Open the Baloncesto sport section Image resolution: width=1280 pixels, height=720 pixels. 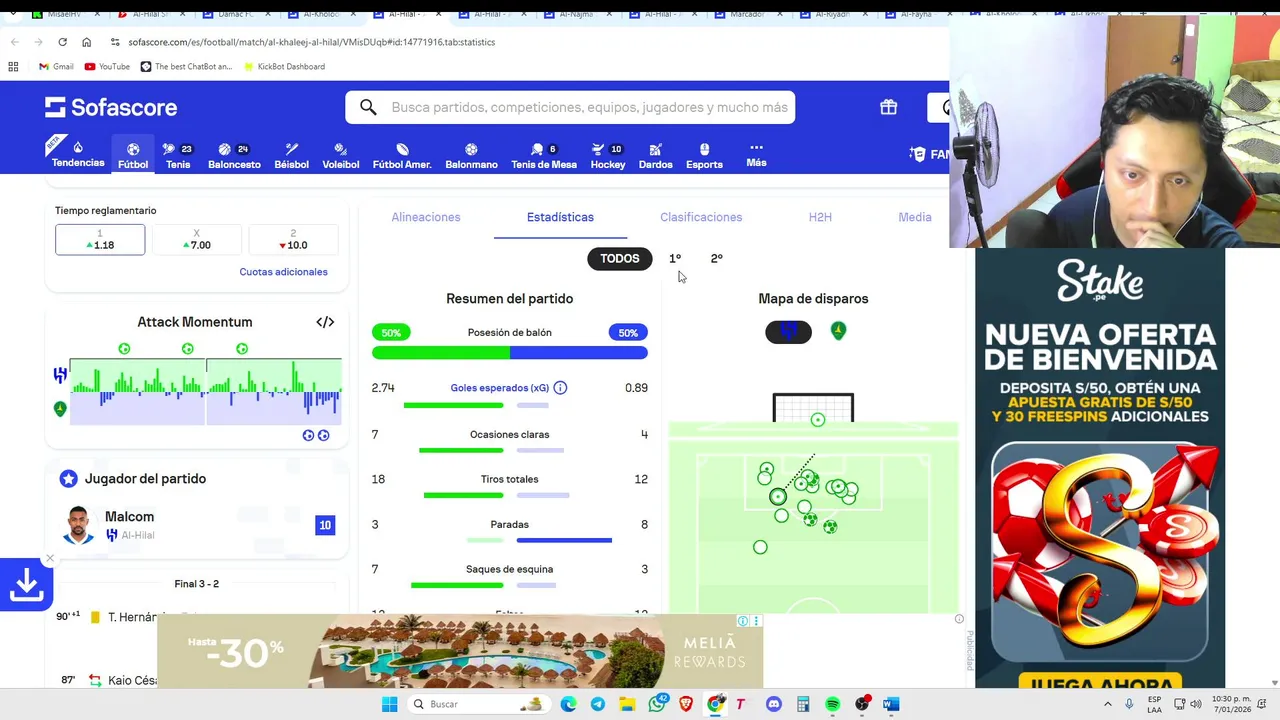tap(234, 155)
